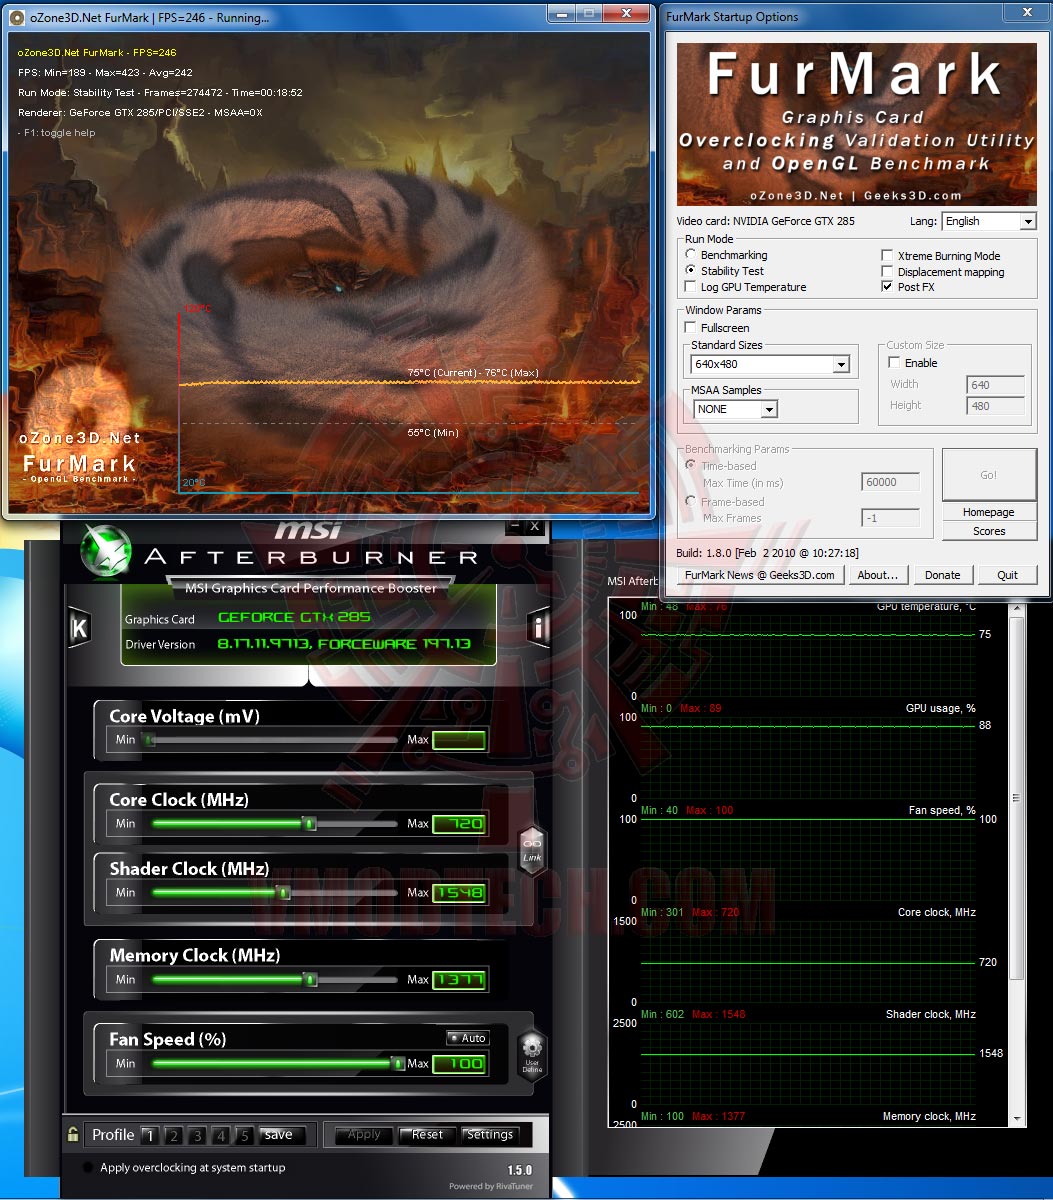Select the Stability Test run mode
The width and height of the screenshot is (1053, 1200).
pos(691,271)
